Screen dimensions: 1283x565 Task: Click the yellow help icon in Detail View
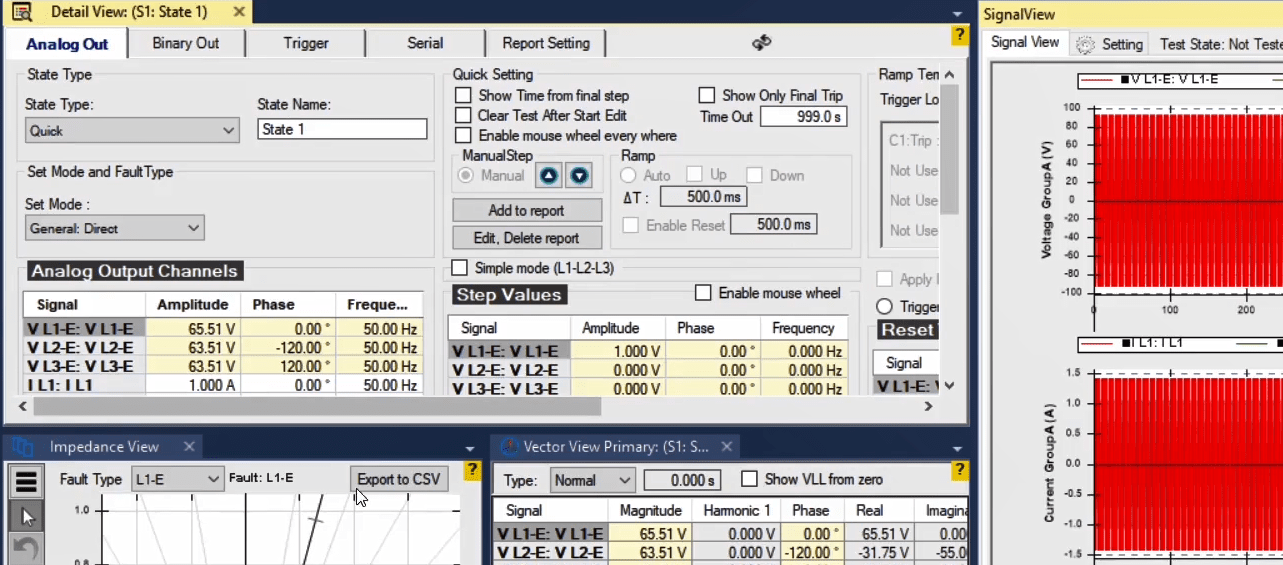[x=959, y=36]
